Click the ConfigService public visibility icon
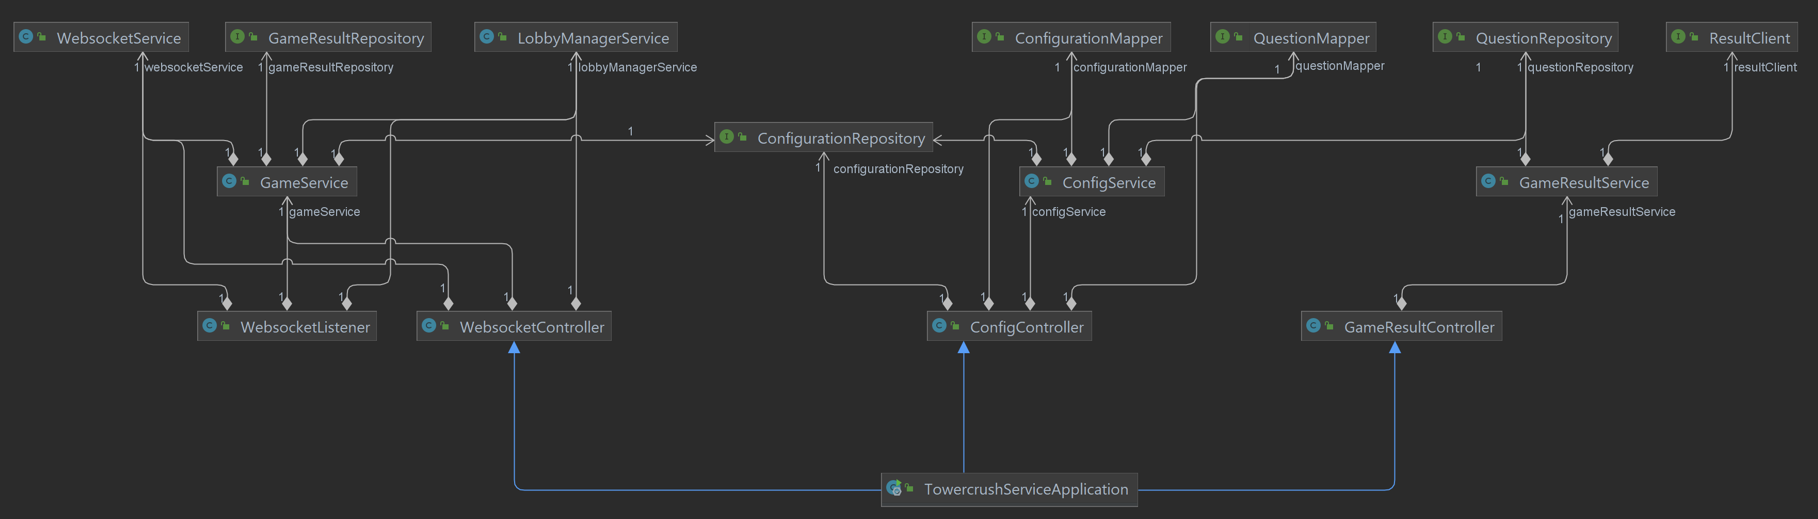This screenshot has height=519, width=1818. 1048,182
